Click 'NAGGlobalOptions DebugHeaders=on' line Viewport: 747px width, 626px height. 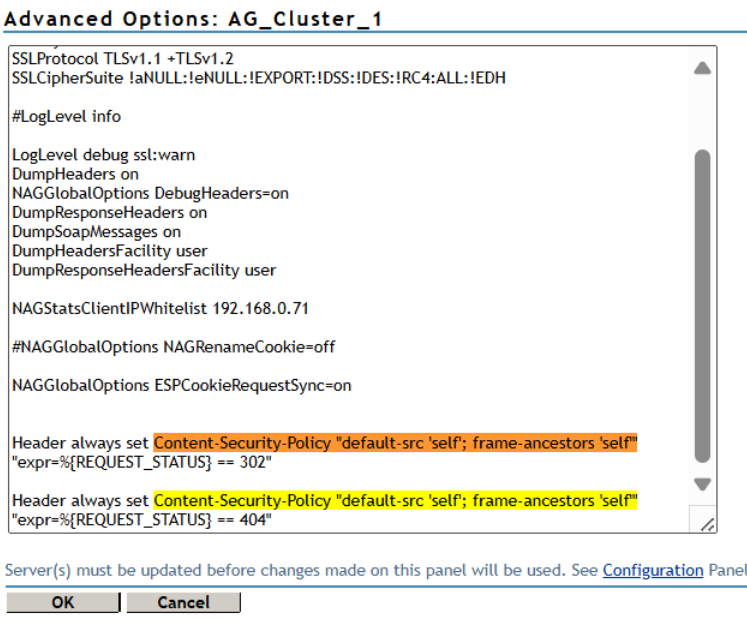point(151,193)
